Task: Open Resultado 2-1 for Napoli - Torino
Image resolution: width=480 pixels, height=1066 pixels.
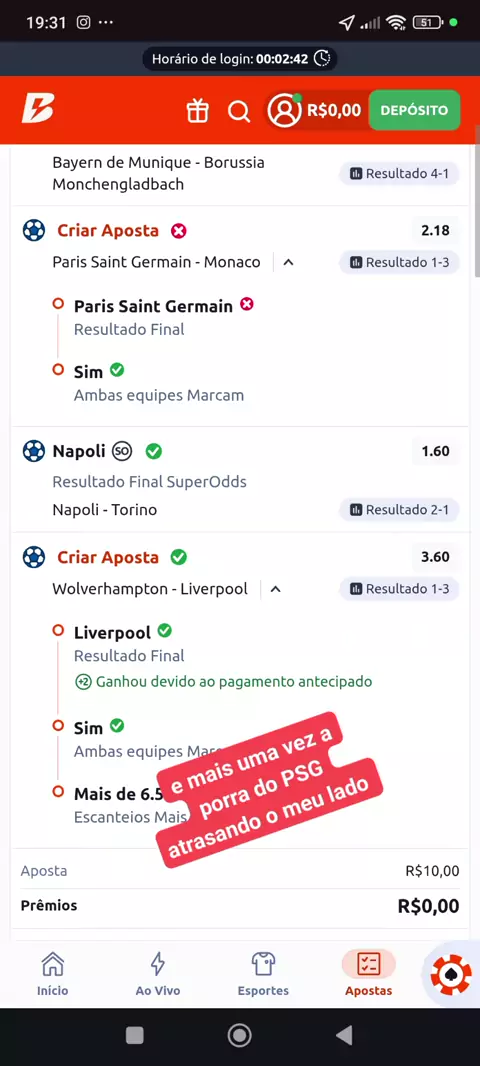Action: click(x=399, y=510)
